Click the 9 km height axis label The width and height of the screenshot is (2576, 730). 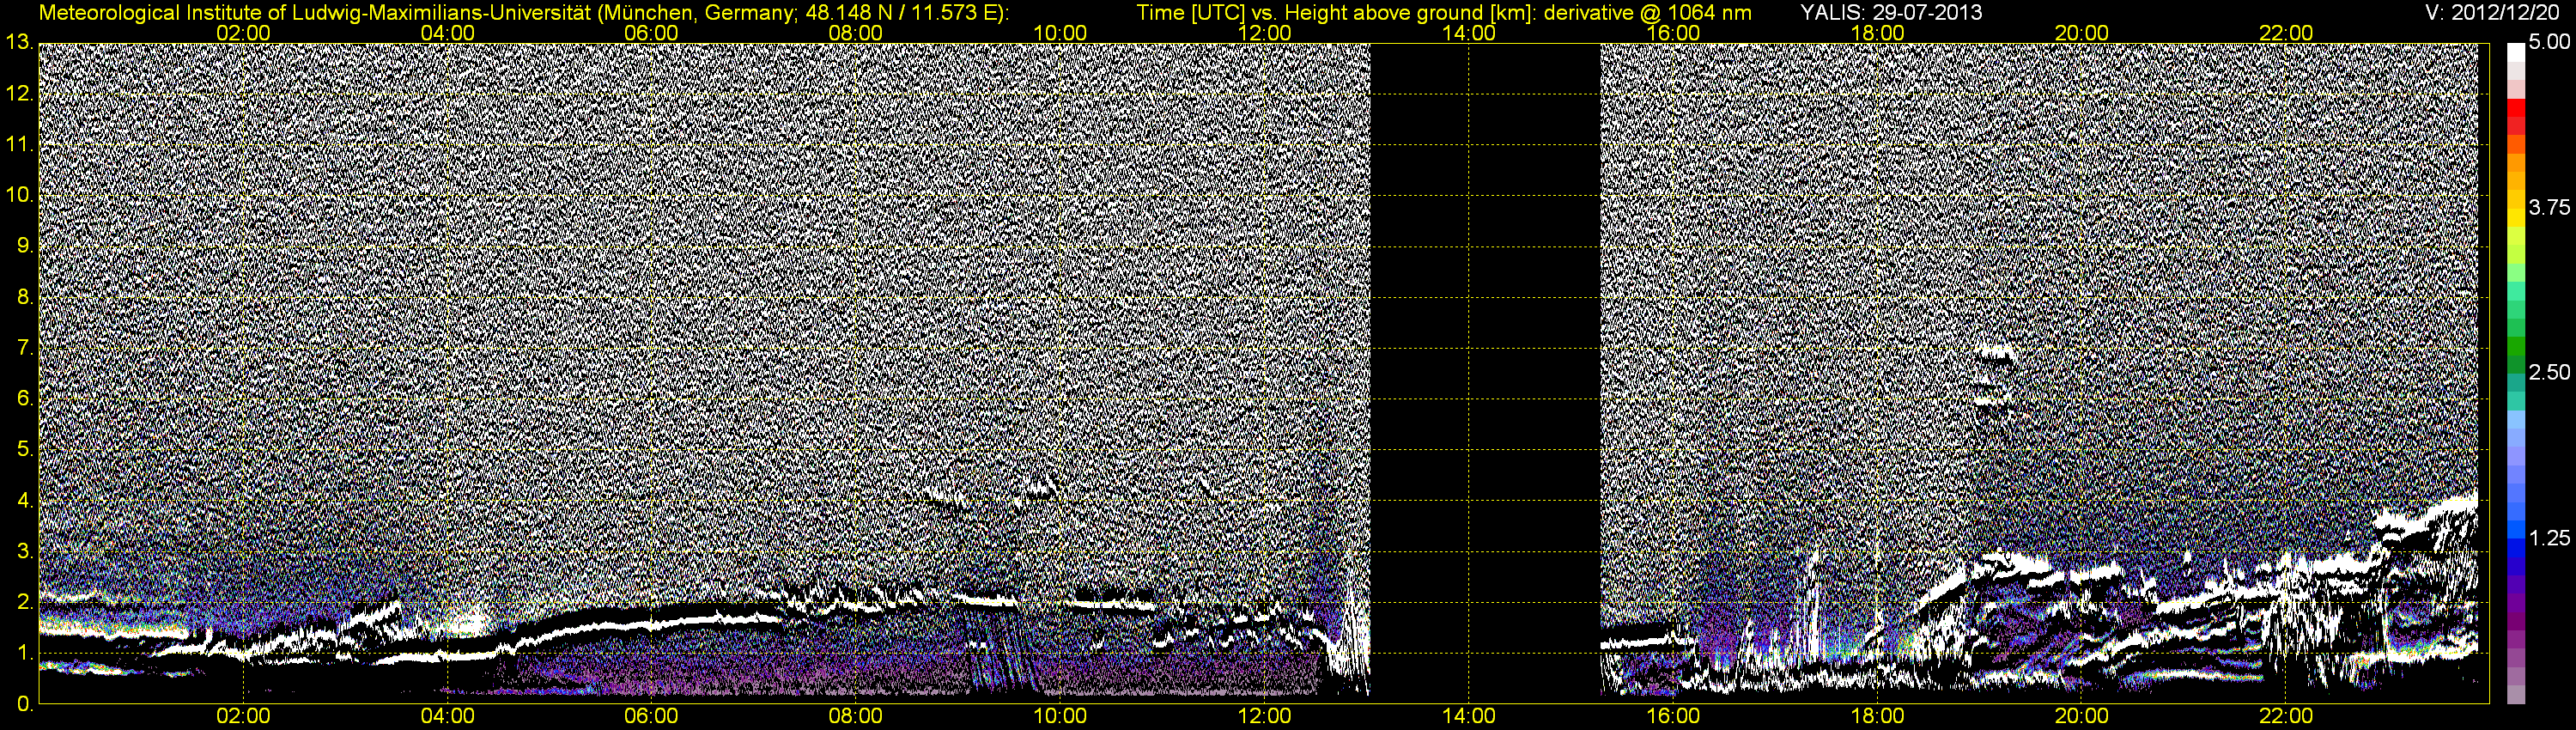point(24,246)
